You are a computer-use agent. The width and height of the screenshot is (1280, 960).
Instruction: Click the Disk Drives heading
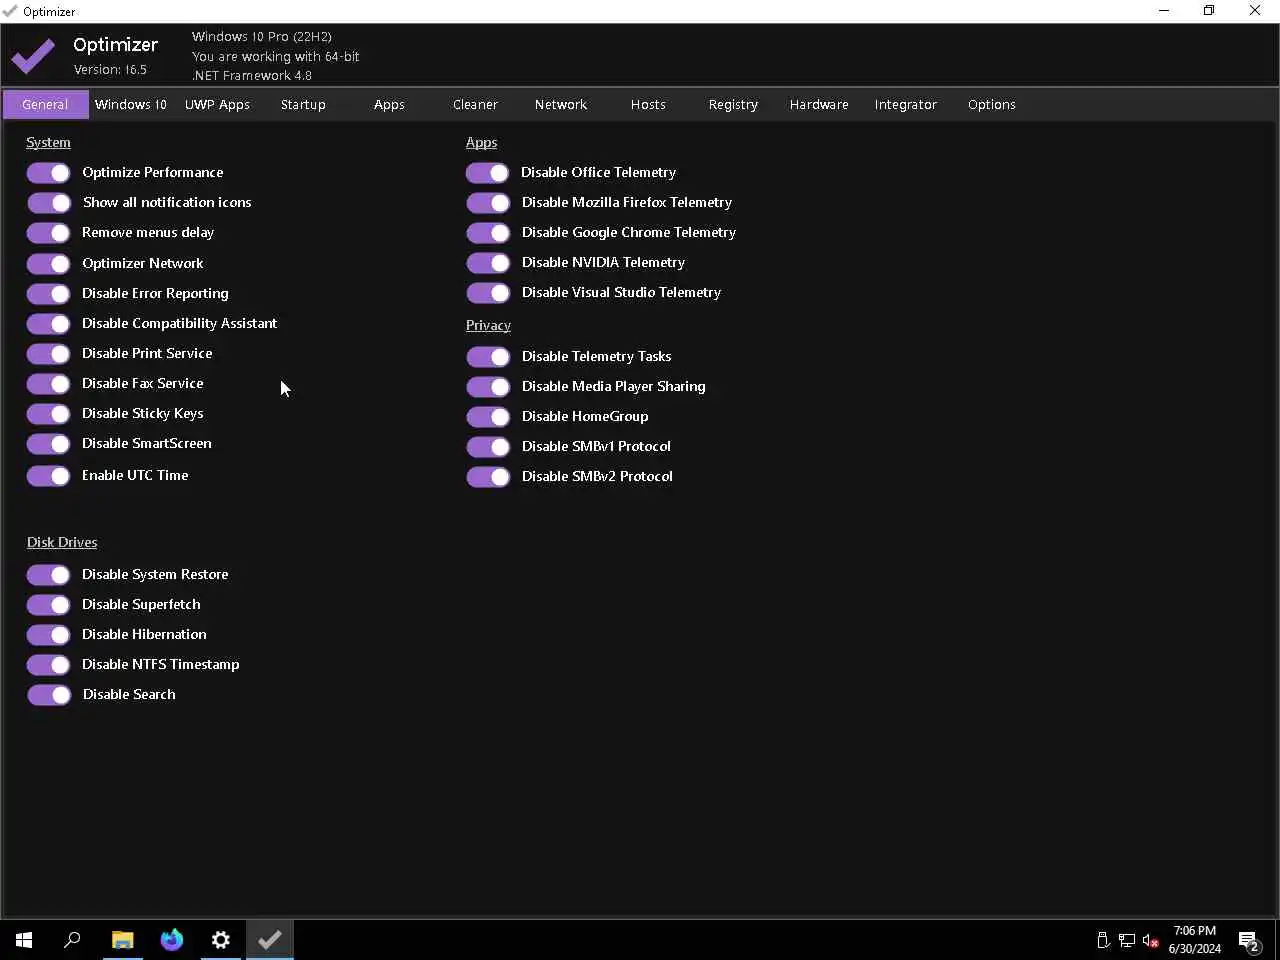tap(62, 543)
